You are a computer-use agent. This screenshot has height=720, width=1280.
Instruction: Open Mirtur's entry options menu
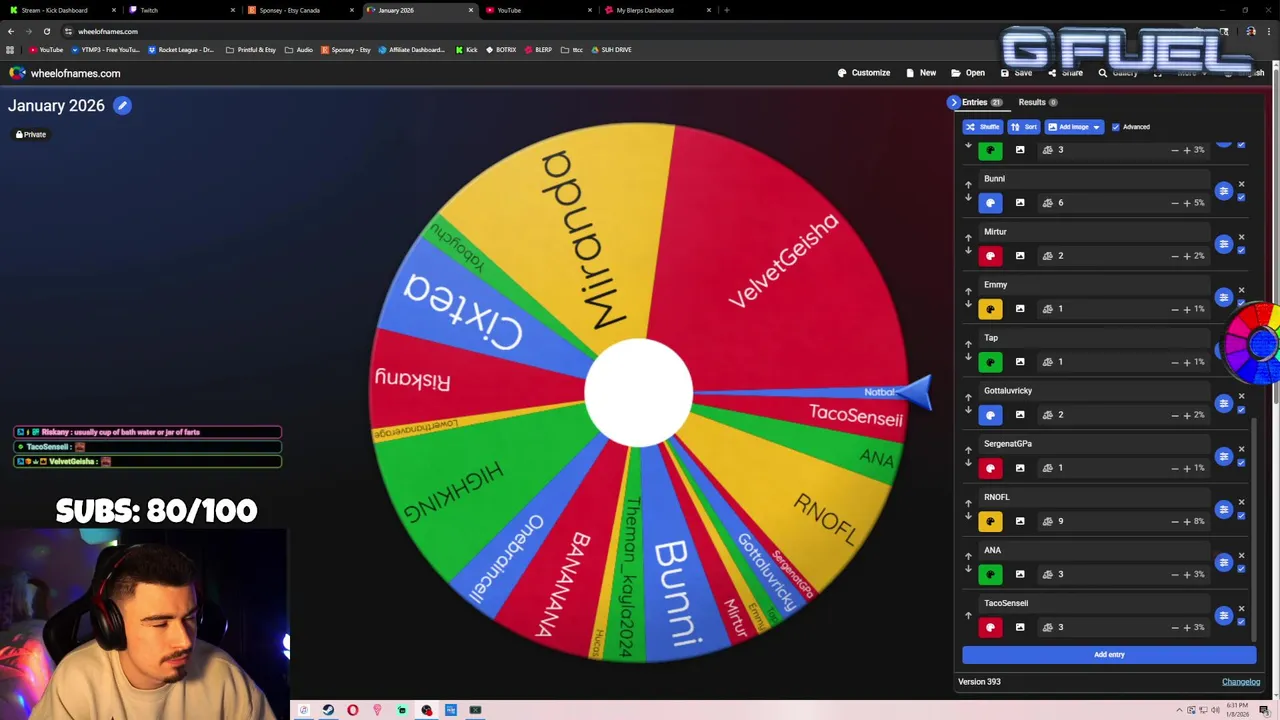(1223, 244)
